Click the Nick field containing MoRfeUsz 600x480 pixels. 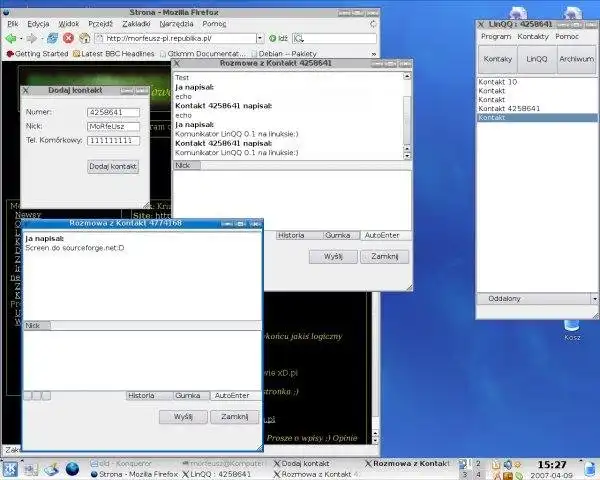tap(113, 126)
